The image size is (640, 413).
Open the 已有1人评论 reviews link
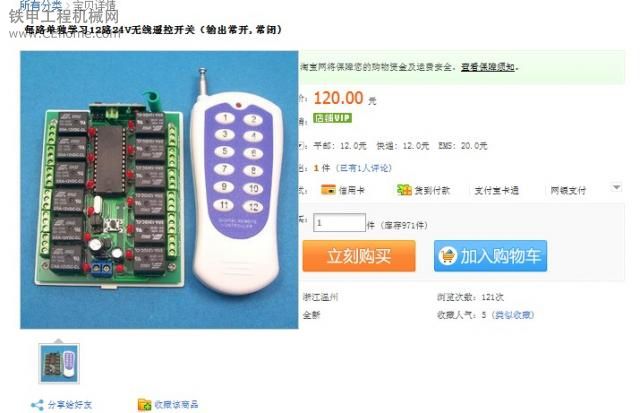pos(363,168)
